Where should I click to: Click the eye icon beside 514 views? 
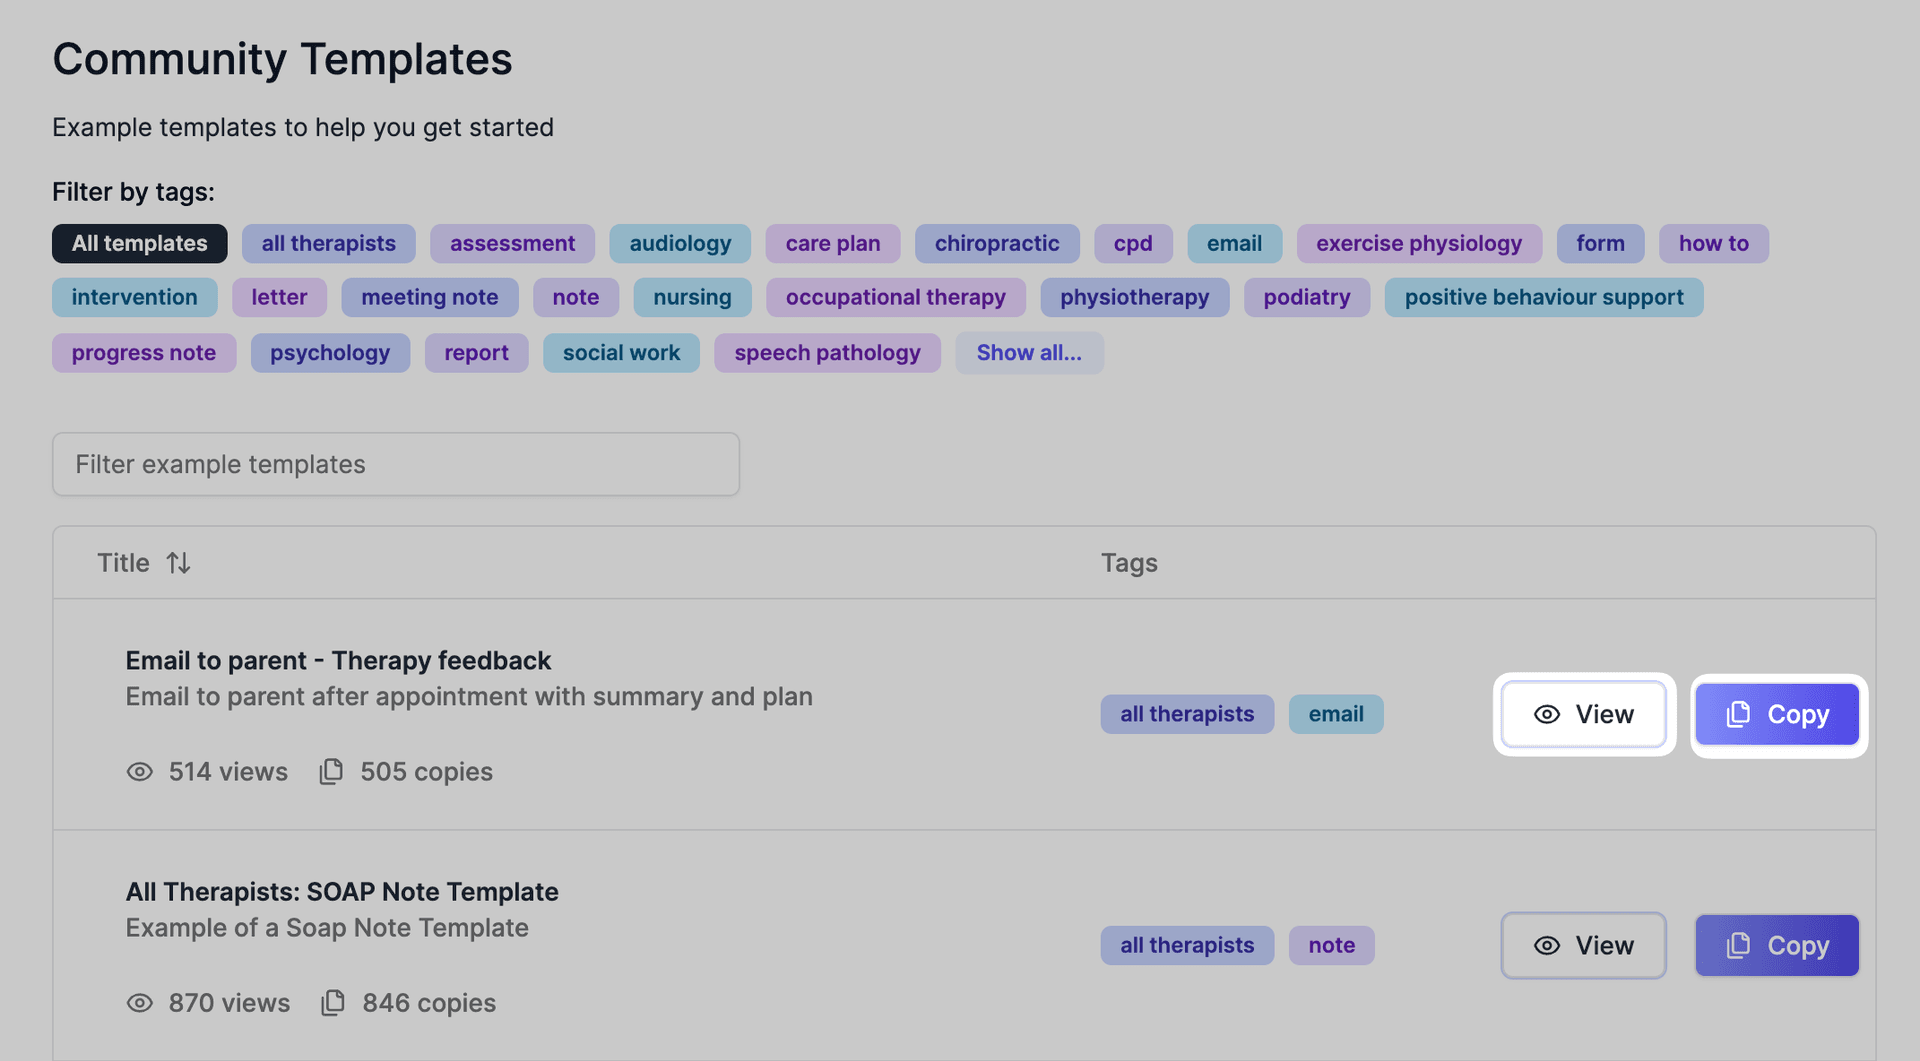tap(139, 771)
